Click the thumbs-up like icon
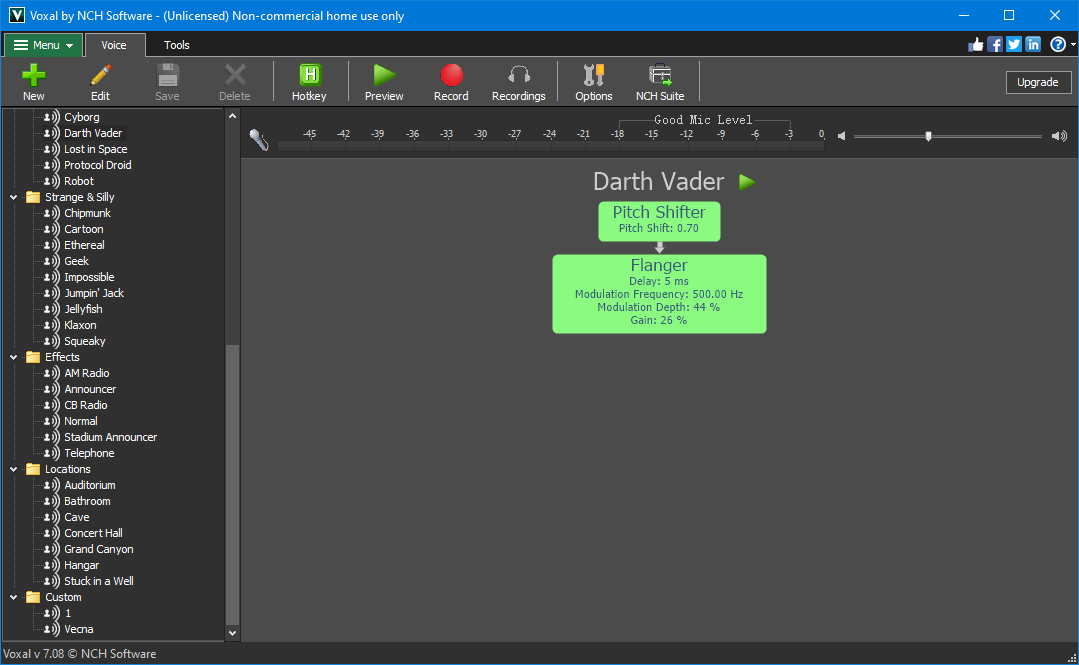 pyautogui.click(x=976, y=45)
